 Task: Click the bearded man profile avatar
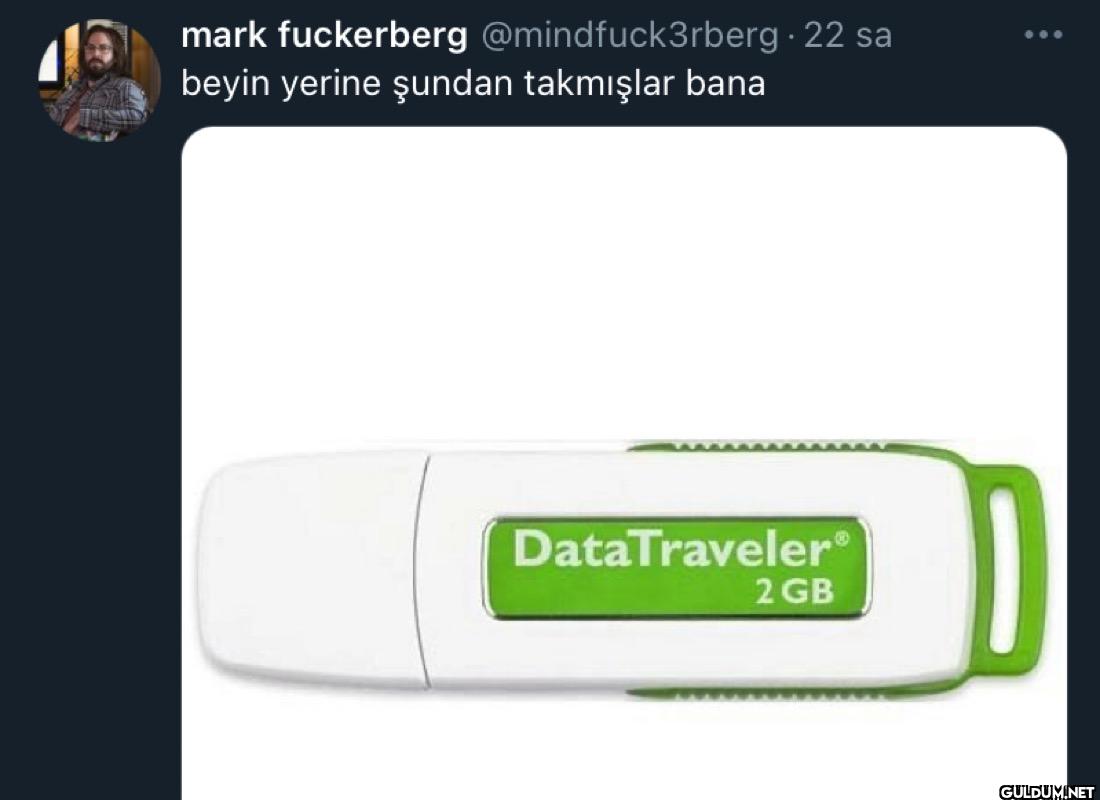coord(99,80)
